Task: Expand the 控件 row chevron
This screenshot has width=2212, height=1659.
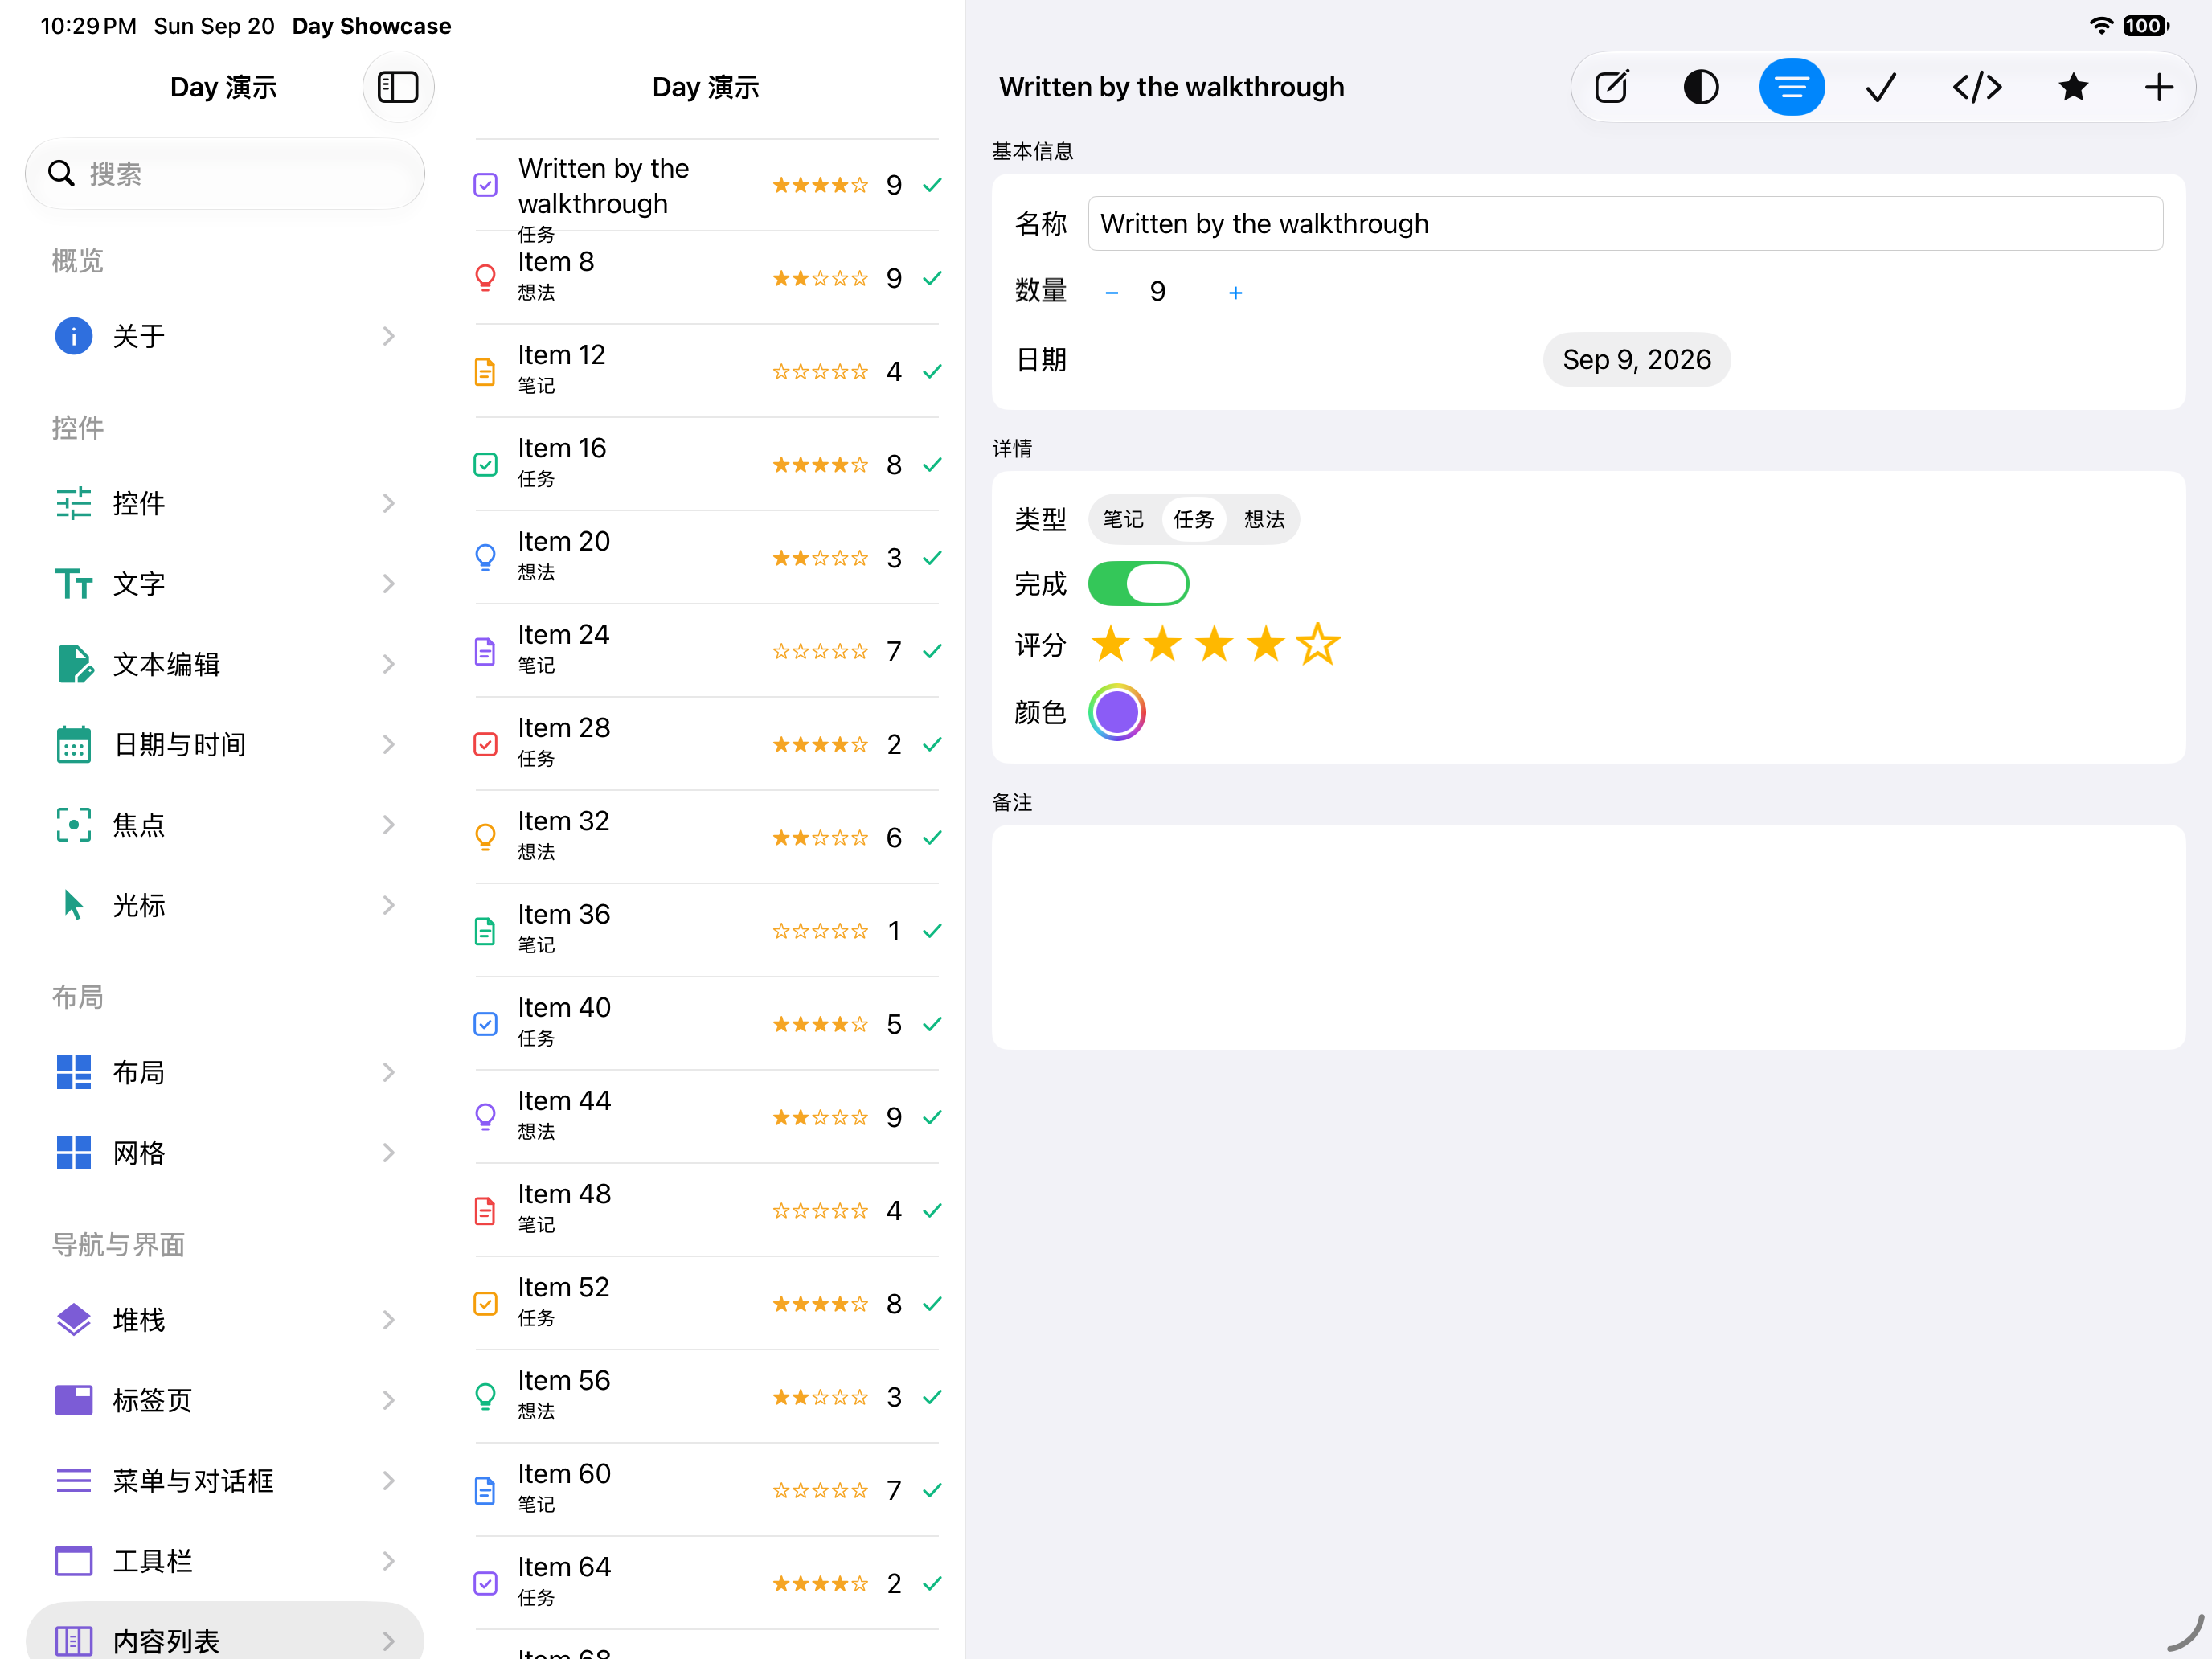Action: tap(388, 503)
